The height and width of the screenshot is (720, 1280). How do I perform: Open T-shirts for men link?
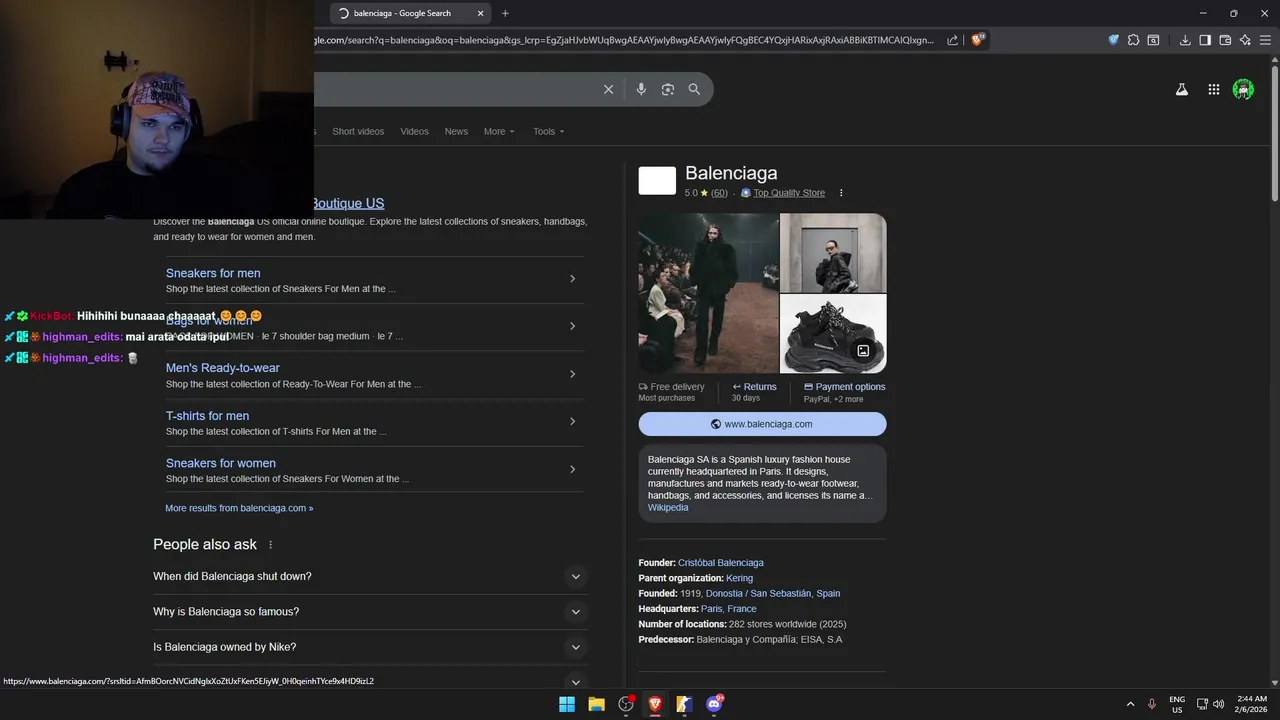point(207,416)
